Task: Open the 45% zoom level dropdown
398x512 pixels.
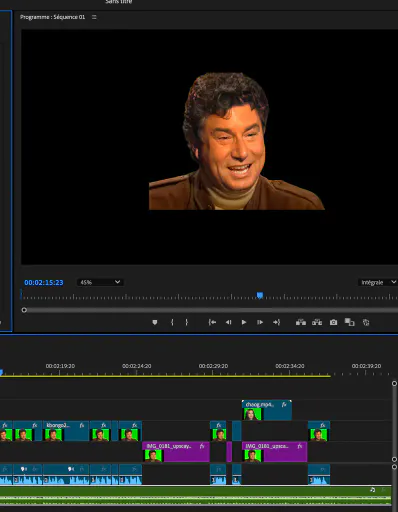Action: pyautogui.click(x=100, y=282)
